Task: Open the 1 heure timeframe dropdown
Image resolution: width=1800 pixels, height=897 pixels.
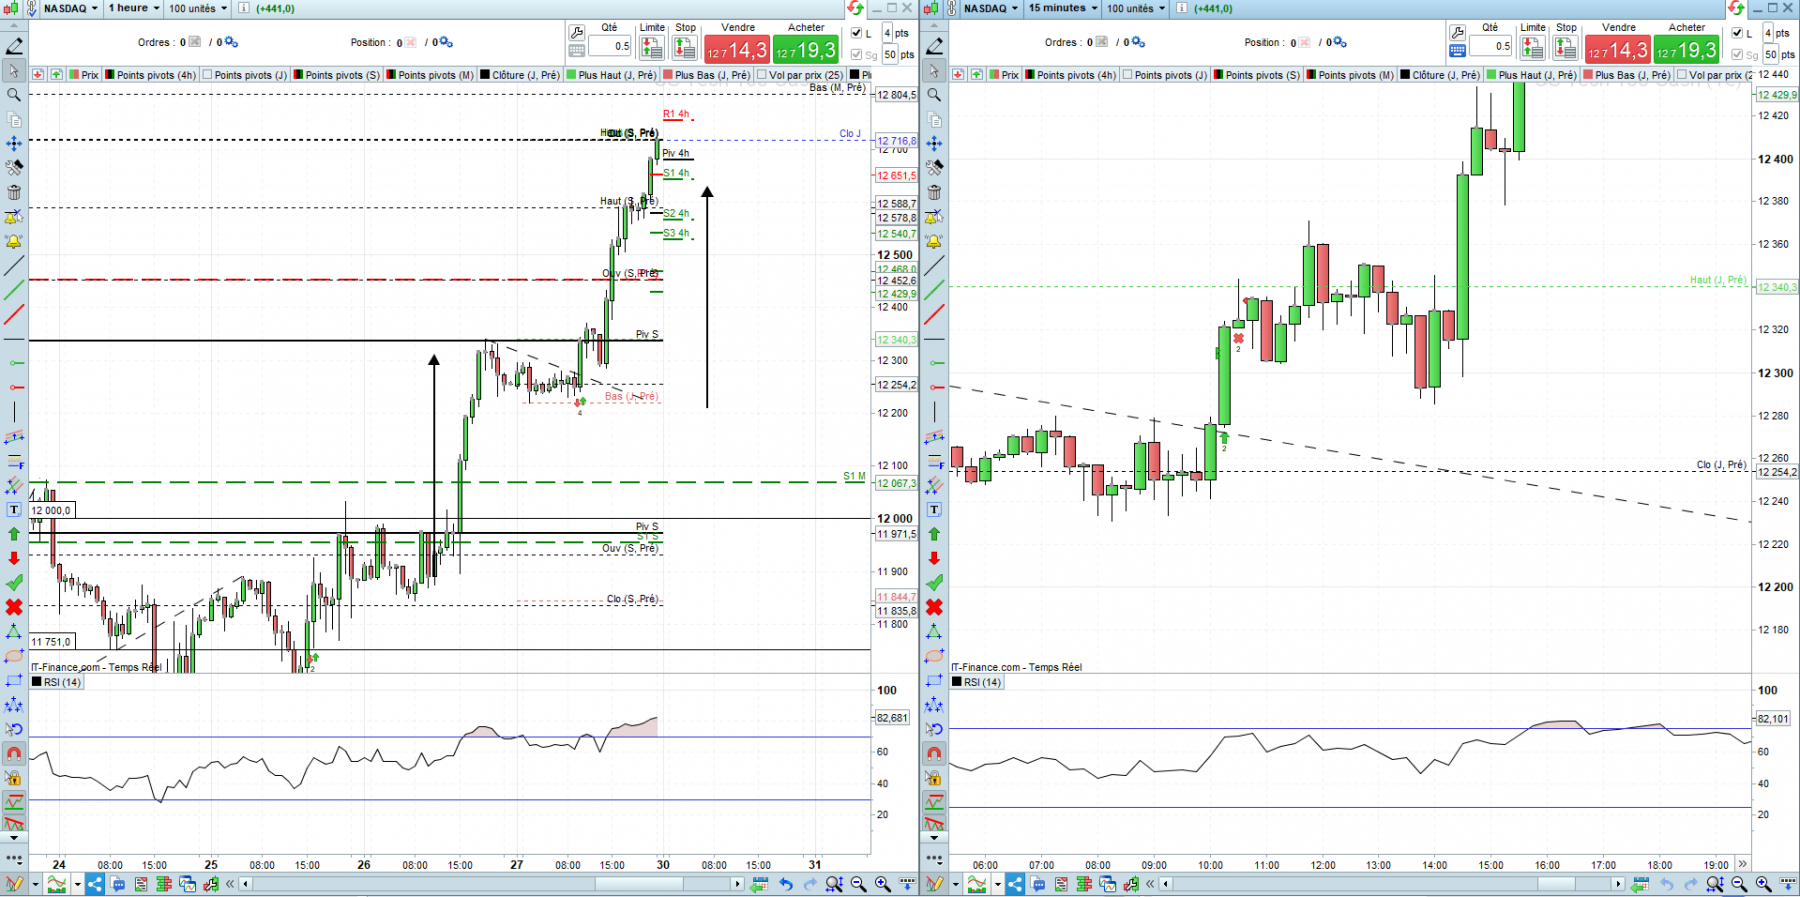Action: (x=134, y=8)
